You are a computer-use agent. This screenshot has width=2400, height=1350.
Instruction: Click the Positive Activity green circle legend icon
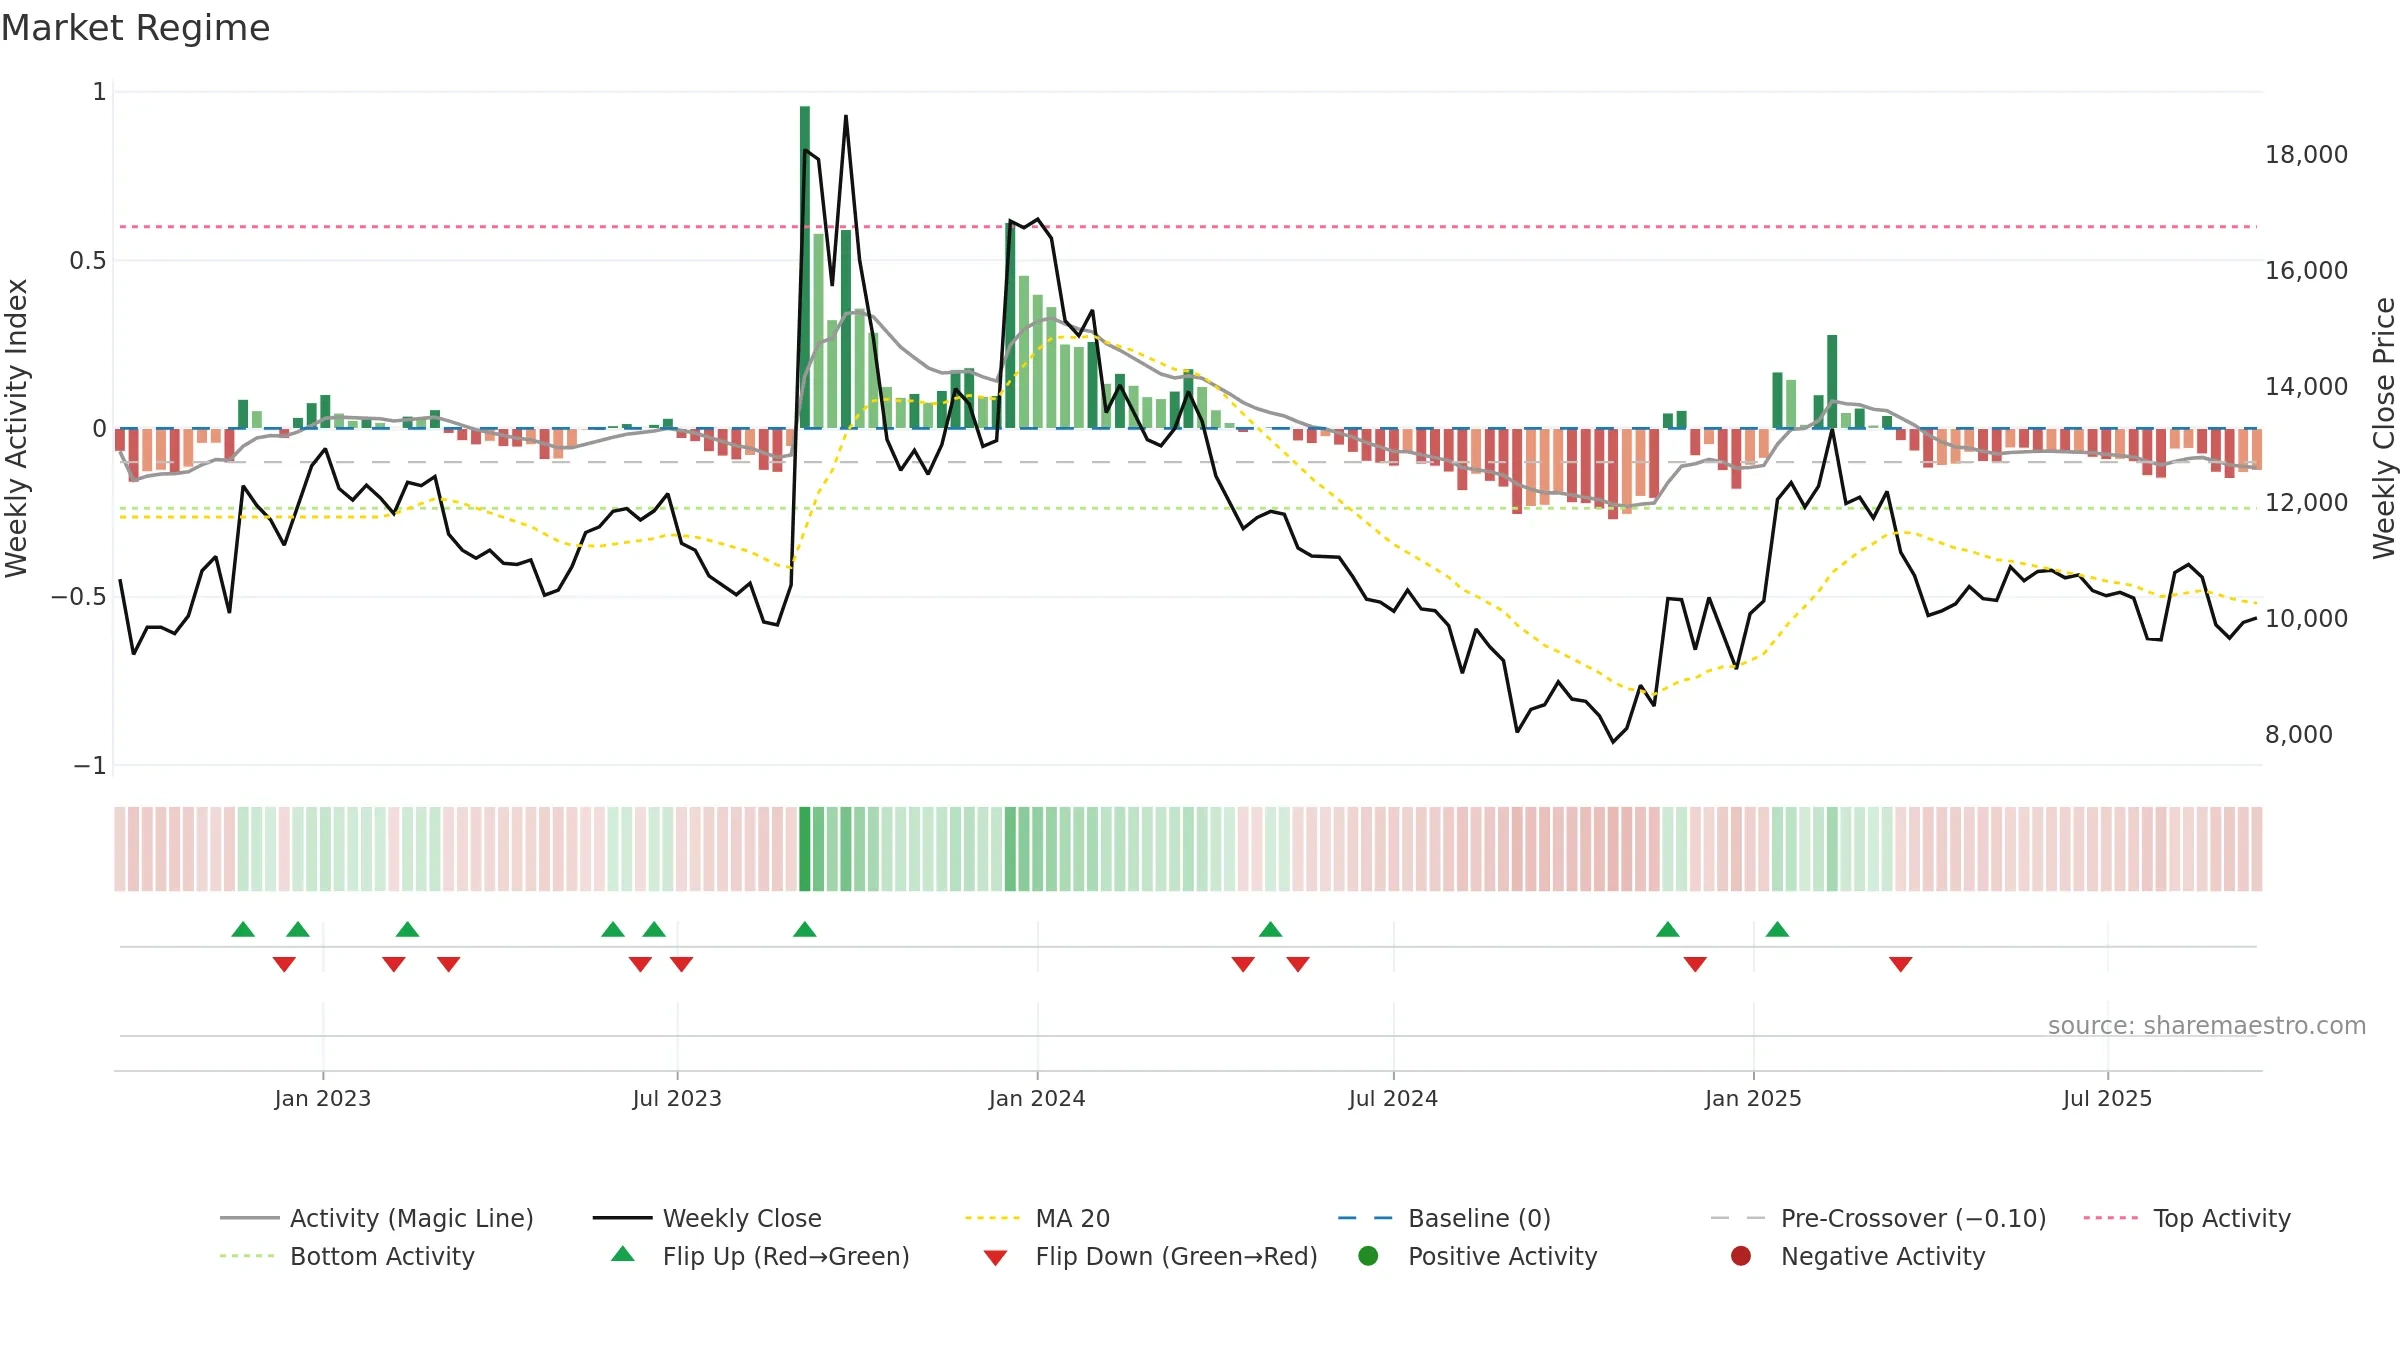point(1368,1256)
